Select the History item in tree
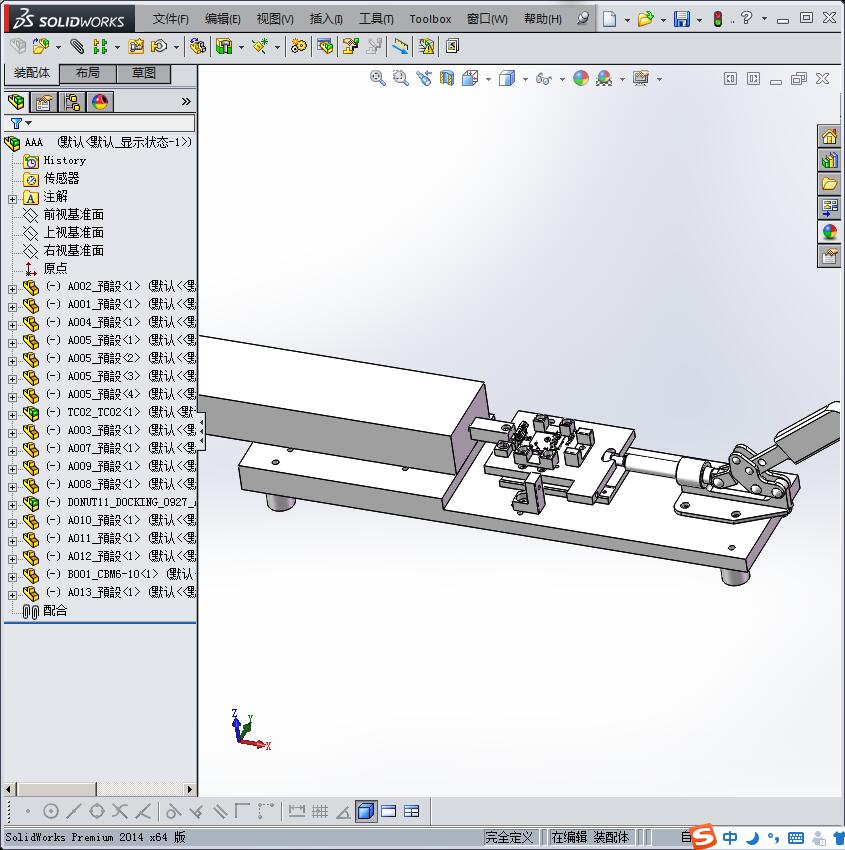 pyautogui.click(x=64, y=160)
